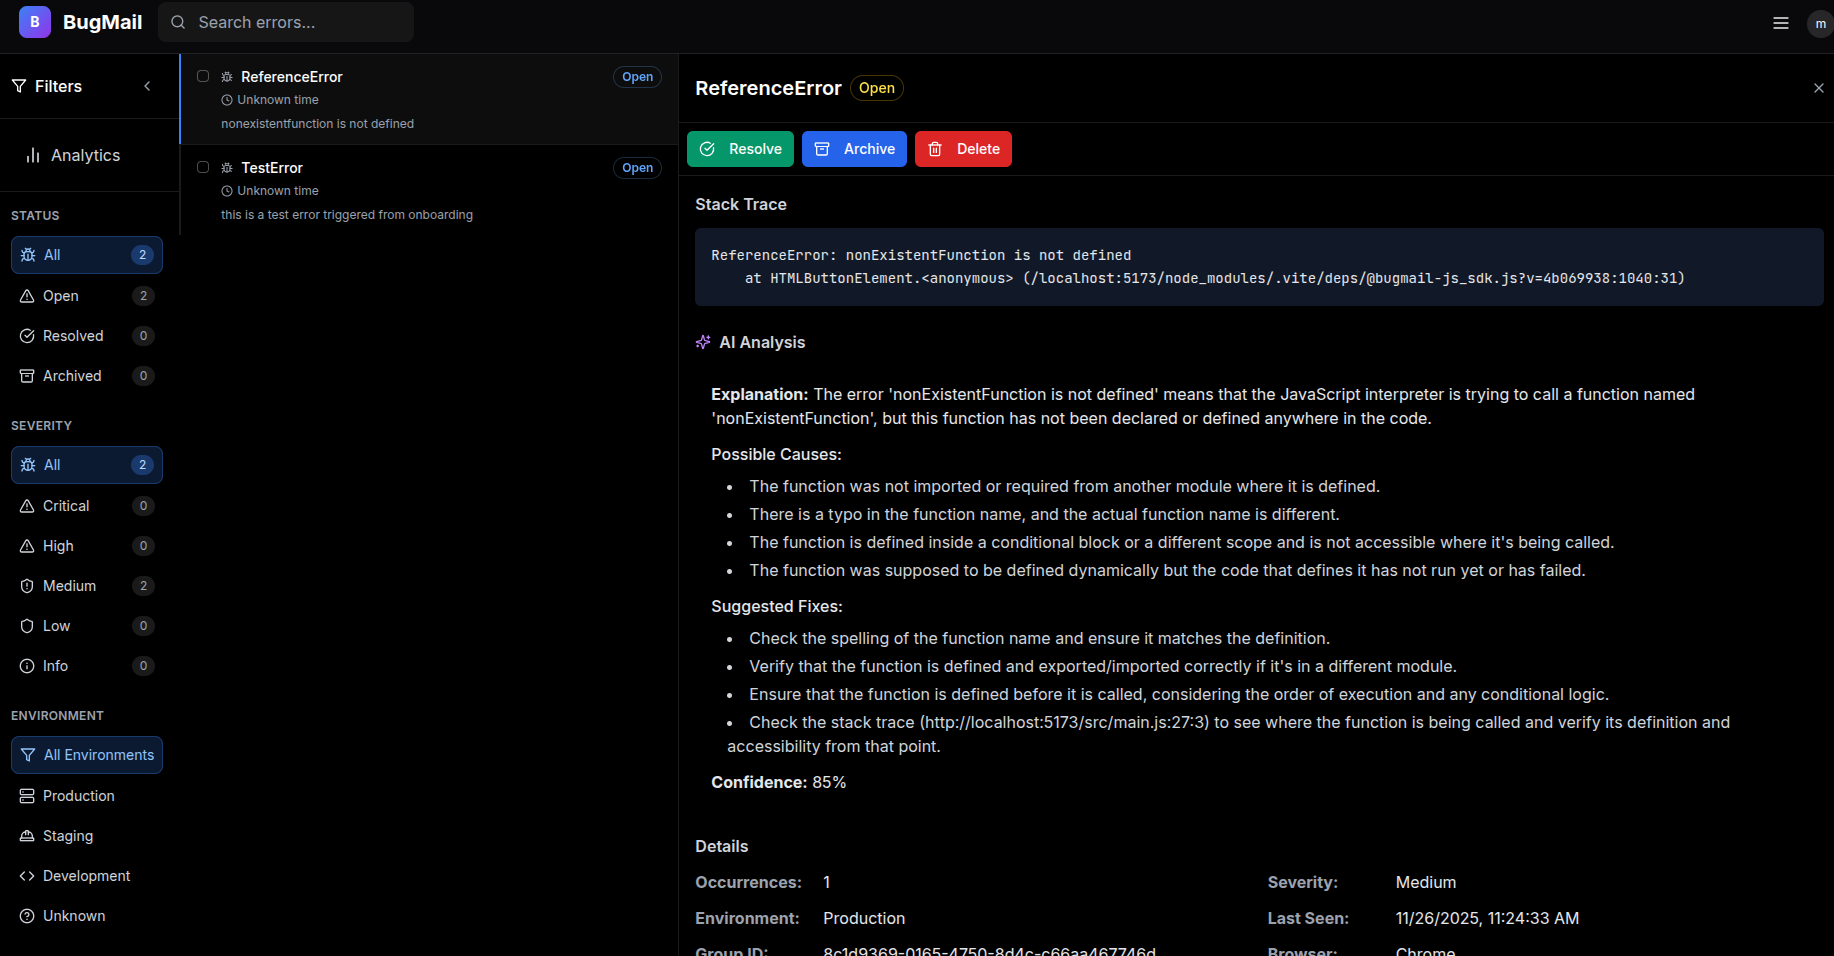Image resolution: width=1834 pixels, height=956 pixels.
Task: Click the BugMail logo icon
Action: [34, 21]
